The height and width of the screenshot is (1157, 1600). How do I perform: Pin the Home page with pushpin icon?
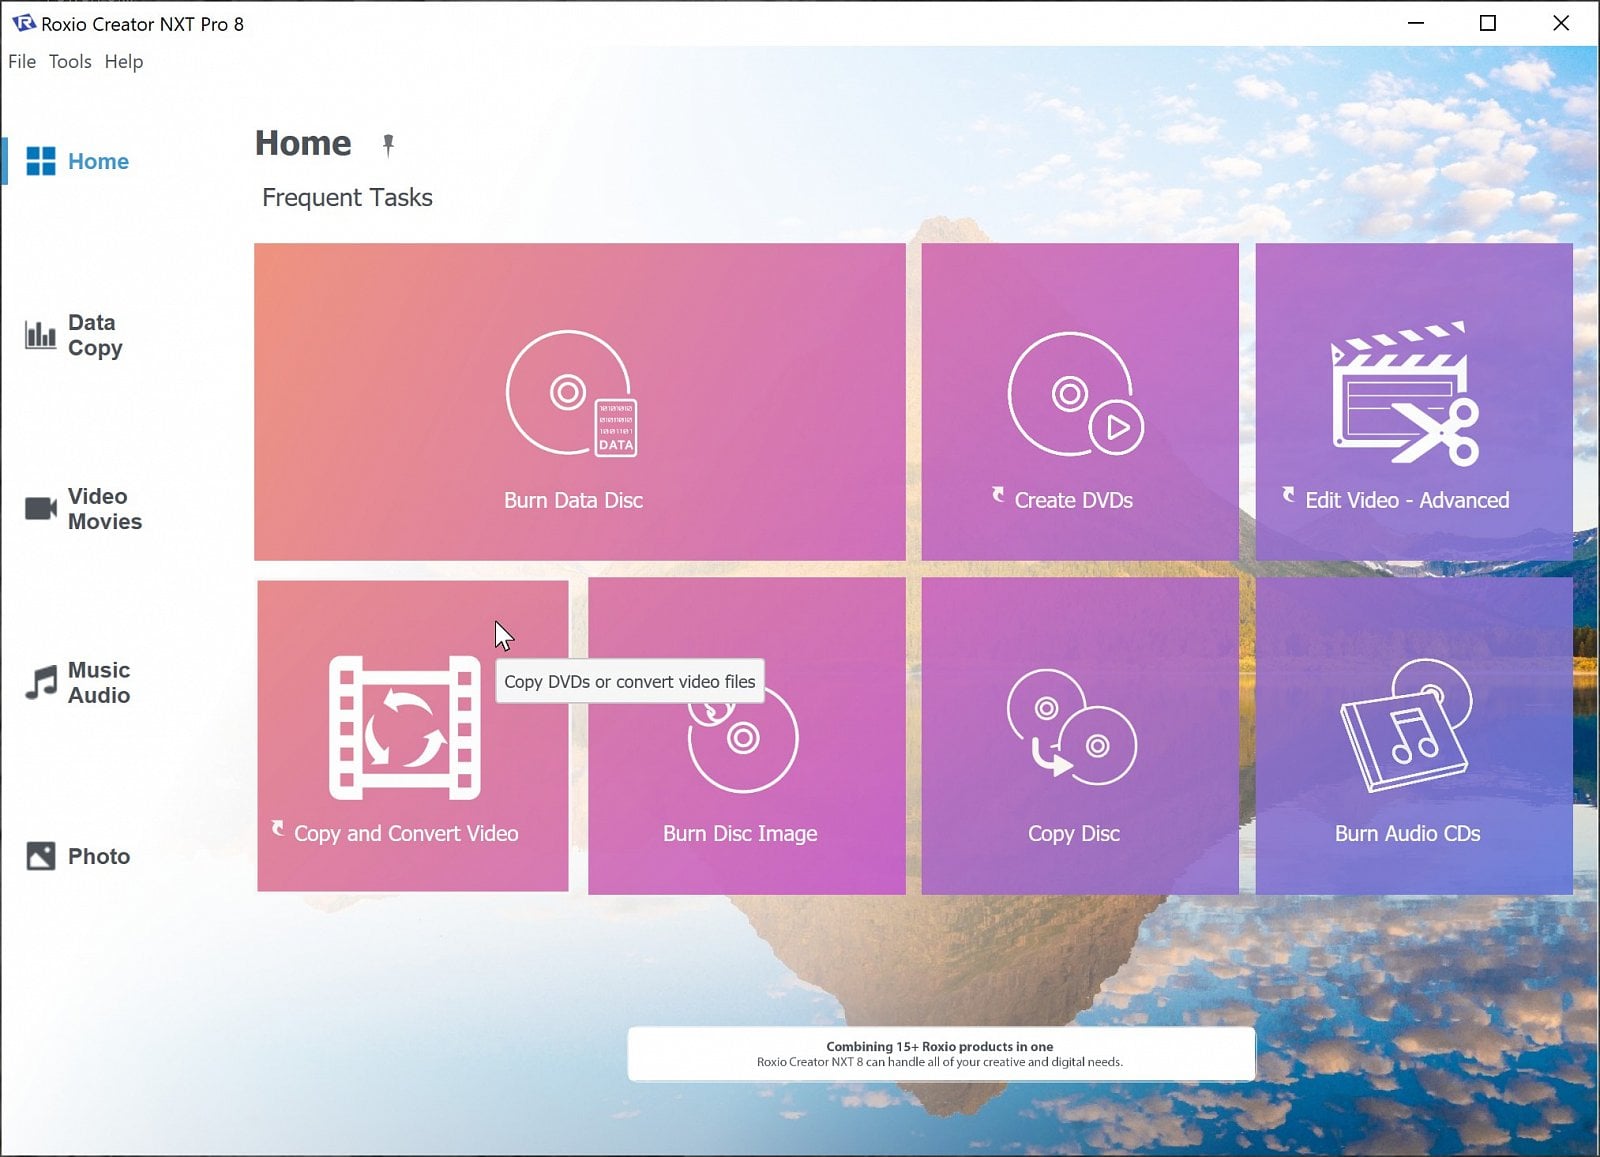point(388,145)
